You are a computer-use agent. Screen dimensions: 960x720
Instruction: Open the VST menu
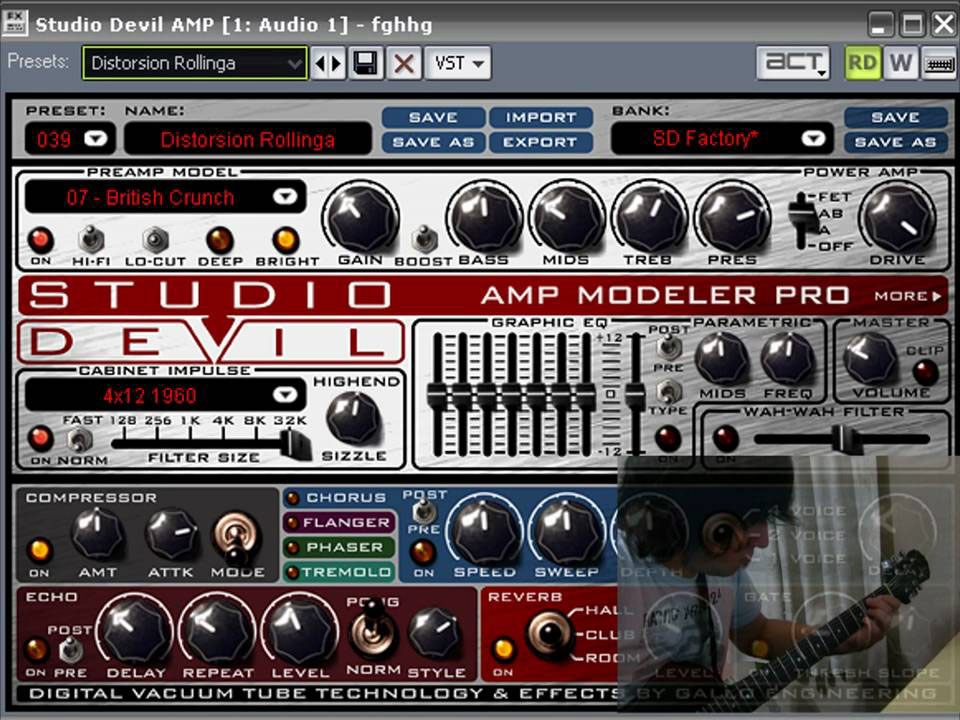458,63
